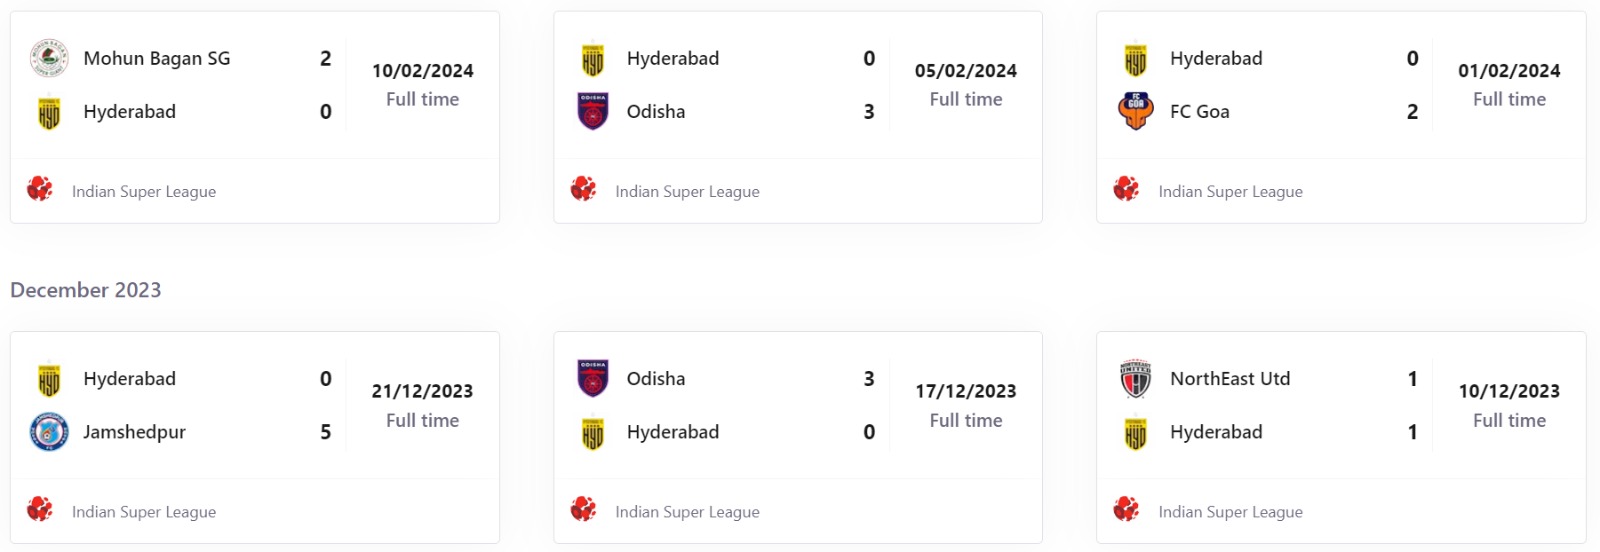The height and width of the screenshot is (552, 1600).
Task: Click the Mohun Bagan SG club crest
Action: [x=49, y=58]
